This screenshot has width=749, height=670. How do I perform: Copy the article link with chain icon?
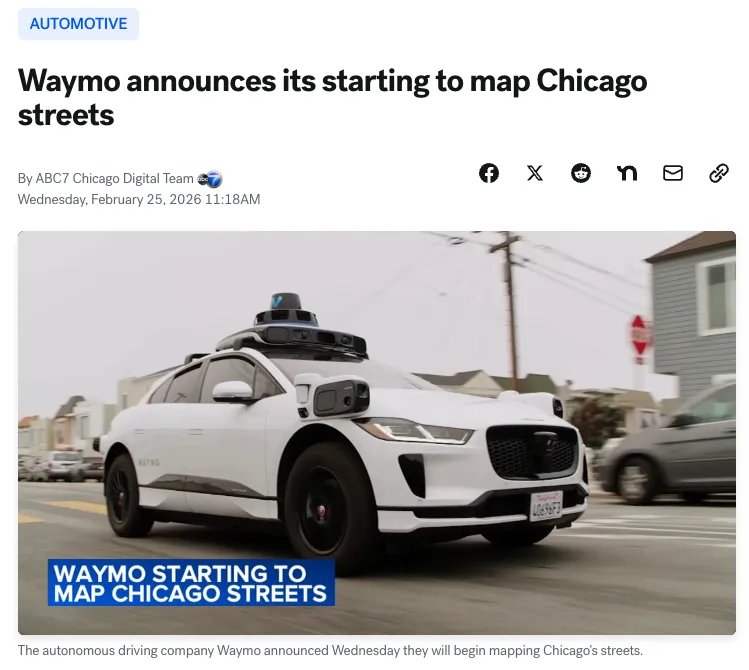[x=718, y=173]
